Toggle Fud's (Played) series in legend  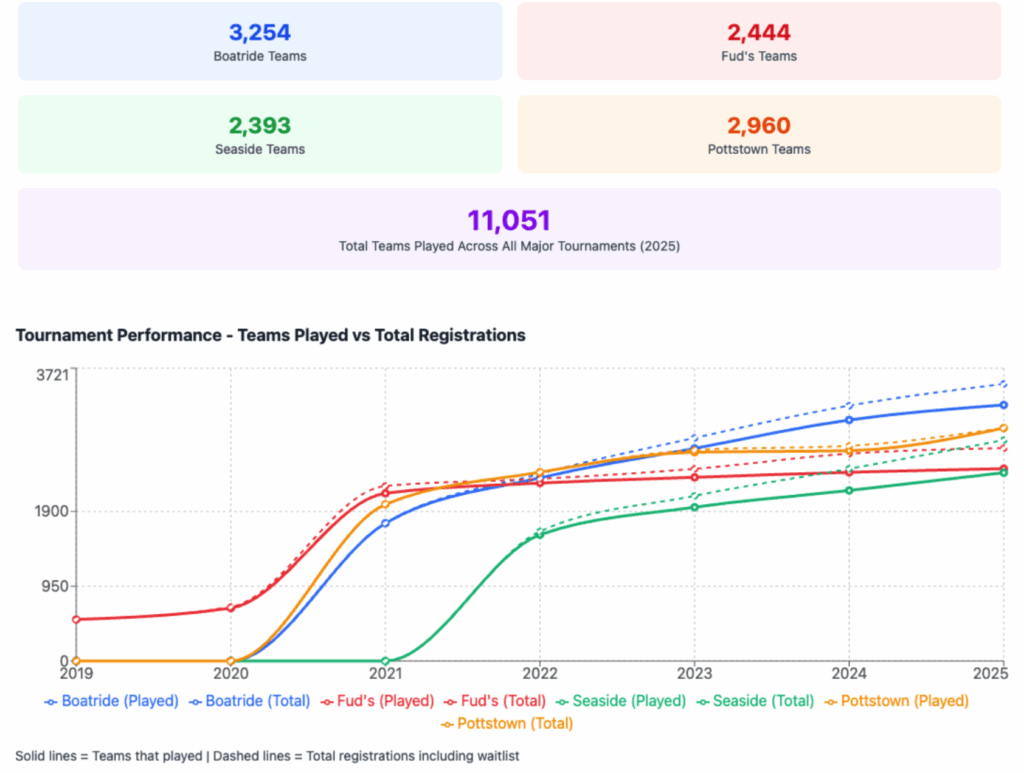click(x=379, y=701)
